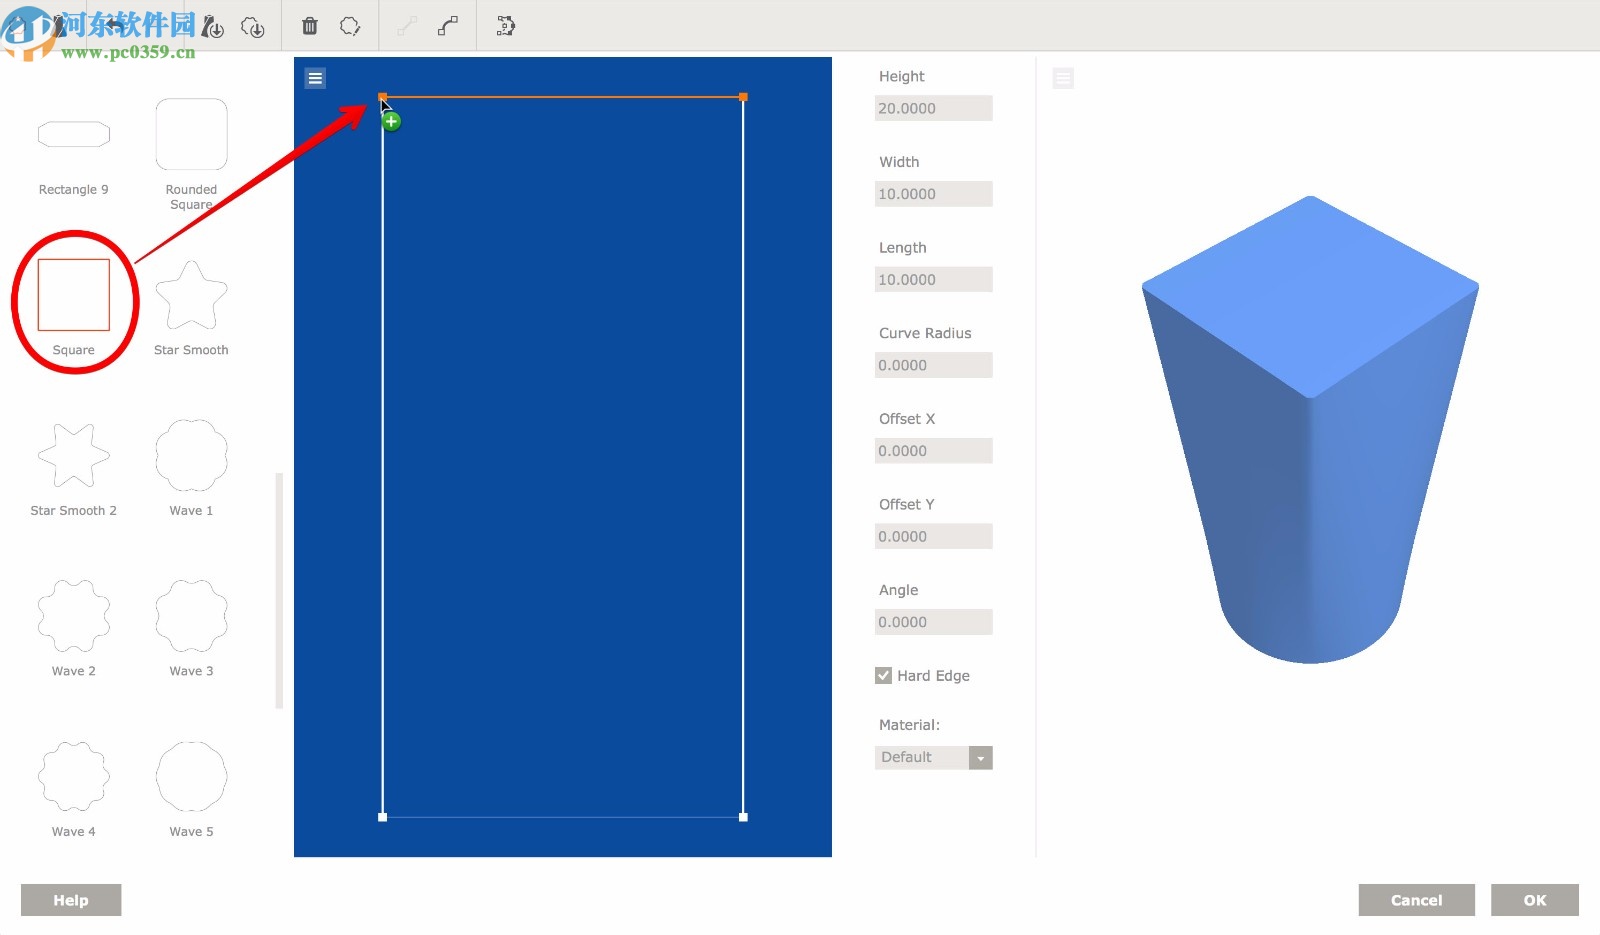Expand the right panel menu icon
Viewport: 1600px width, 935px height.
[1063, 77]
